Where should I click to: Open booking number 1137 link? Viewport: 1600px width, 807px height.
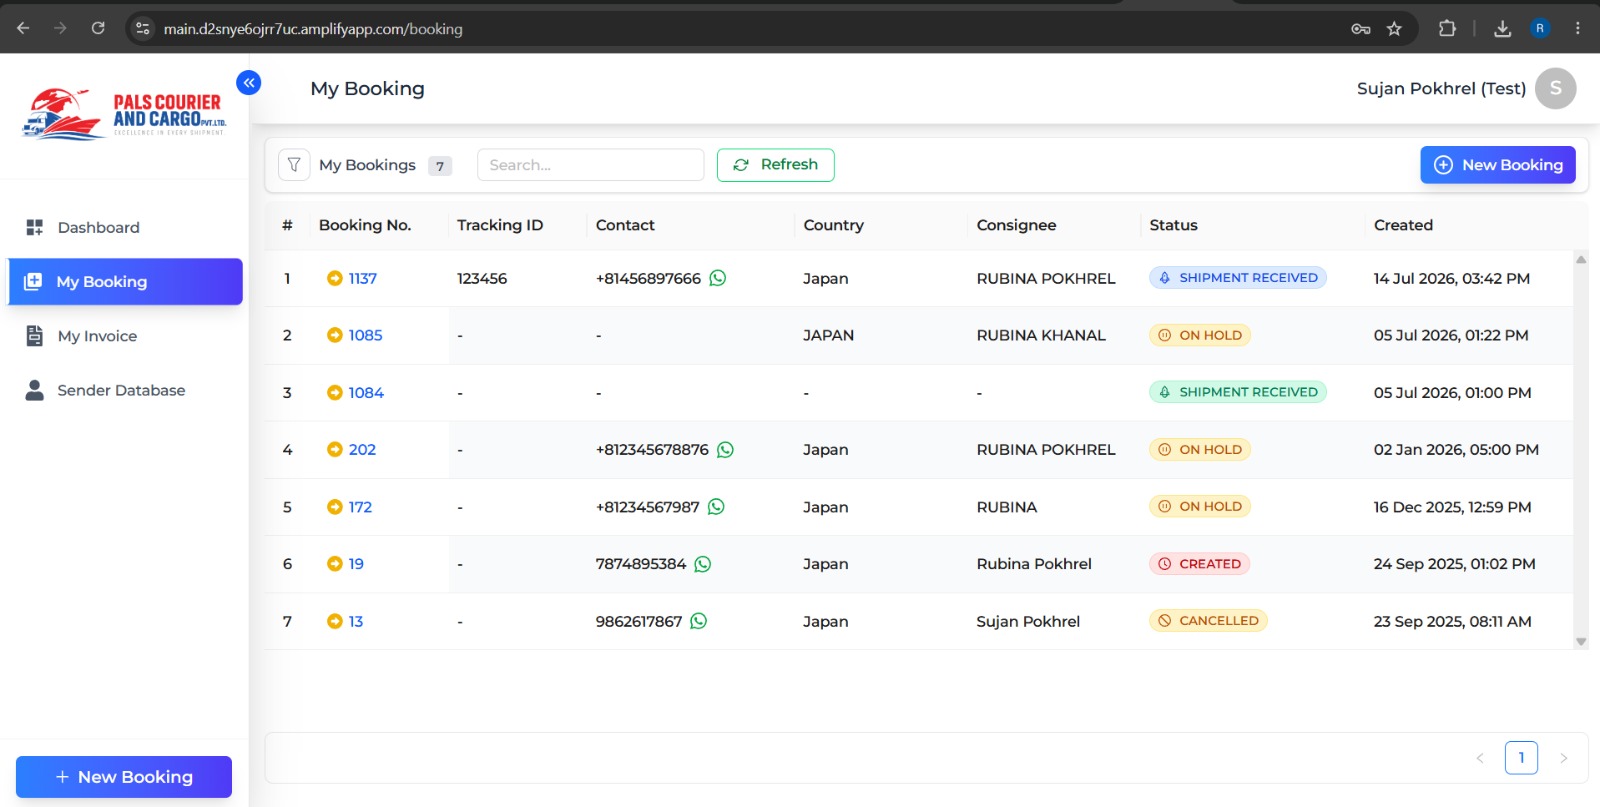[363, 278]
